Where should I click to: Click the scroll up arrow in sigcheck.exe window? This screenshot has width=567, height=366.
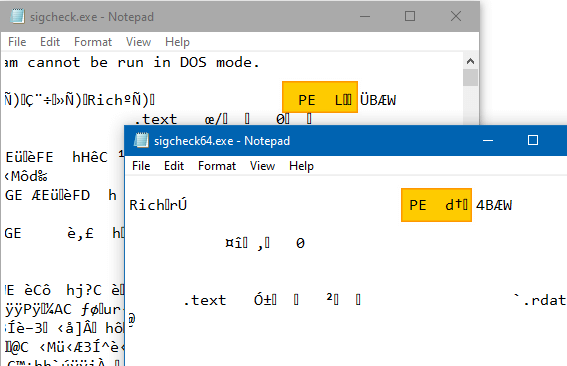(470, 61)
